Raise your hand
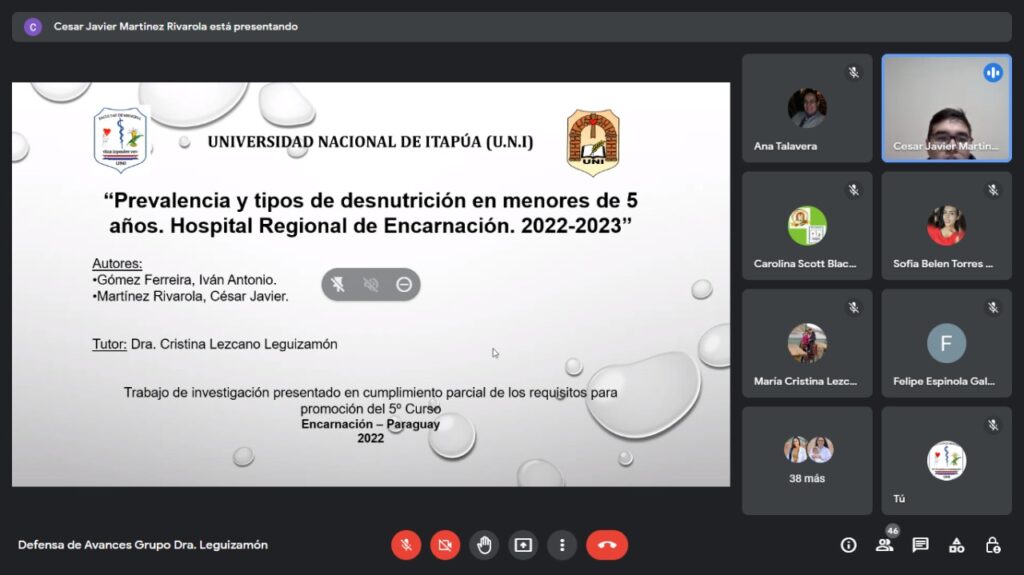 484,545
